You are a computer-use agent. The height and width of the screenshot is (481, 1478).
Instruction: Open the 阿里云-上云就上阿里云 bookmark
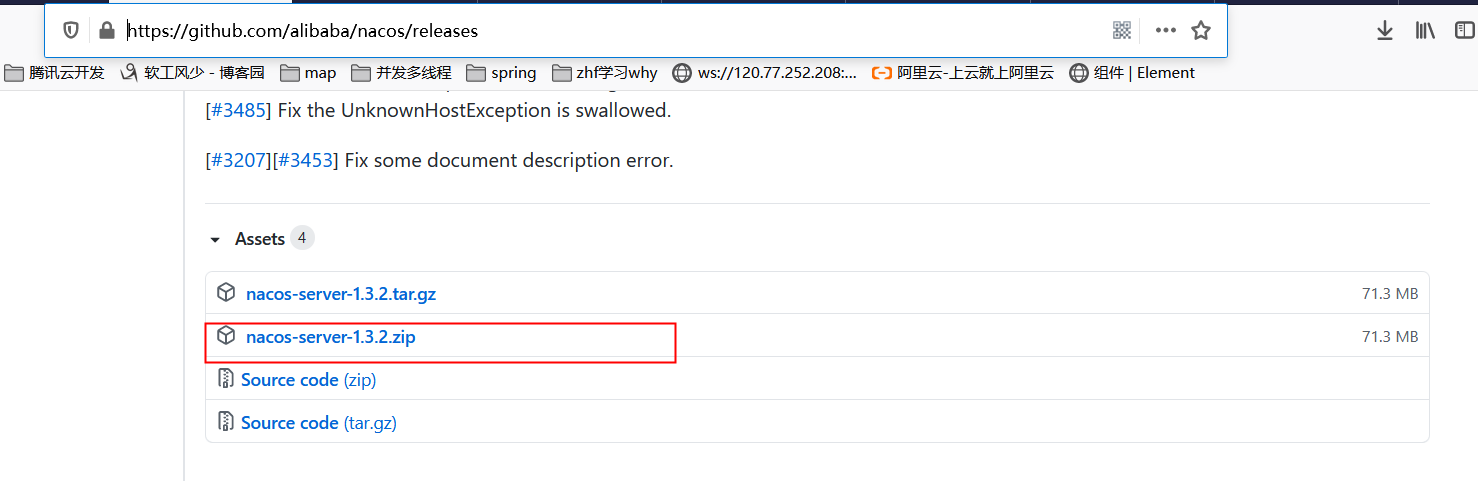963,73
